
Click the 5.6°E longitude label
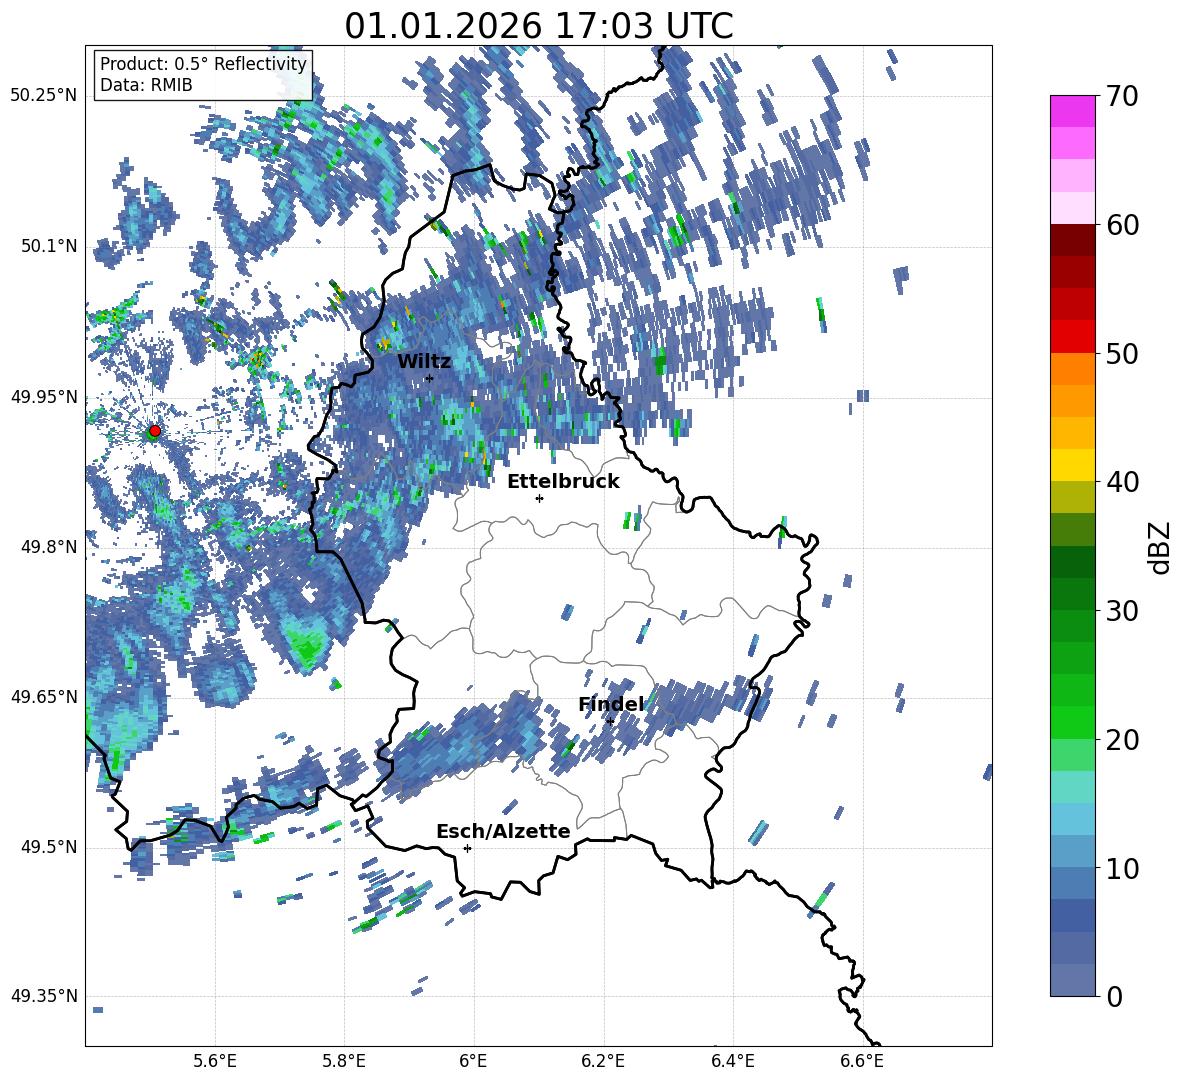(215, 1061)
